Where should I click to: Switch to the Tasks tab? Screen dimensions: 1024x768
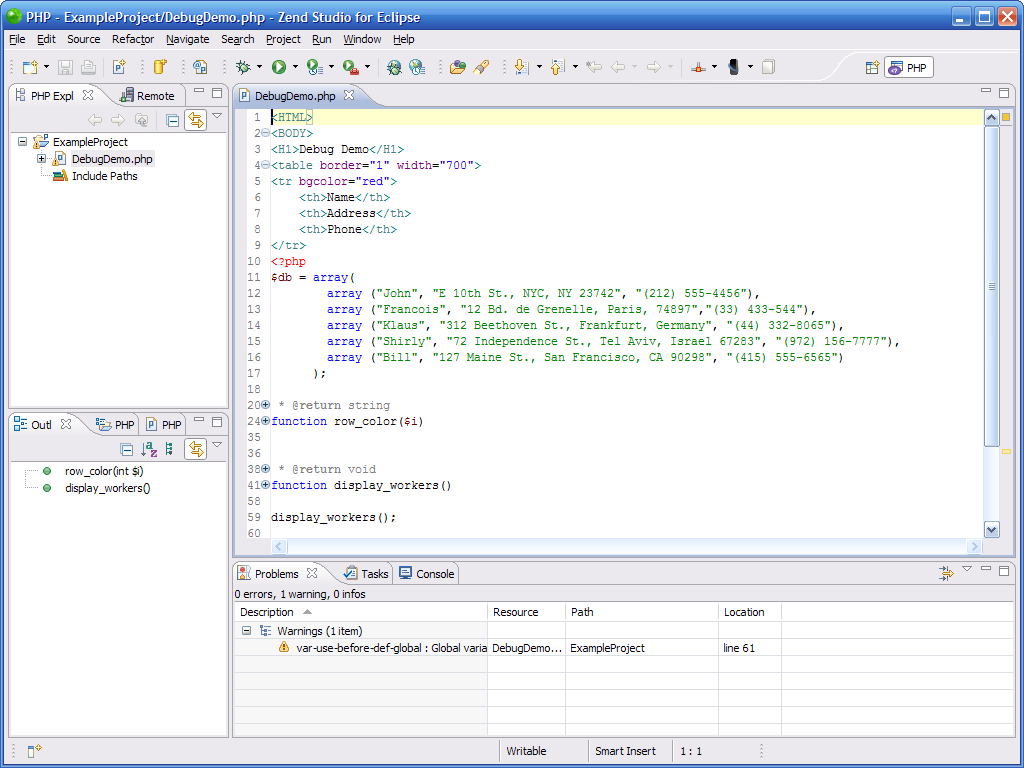(x=366, y=574)
